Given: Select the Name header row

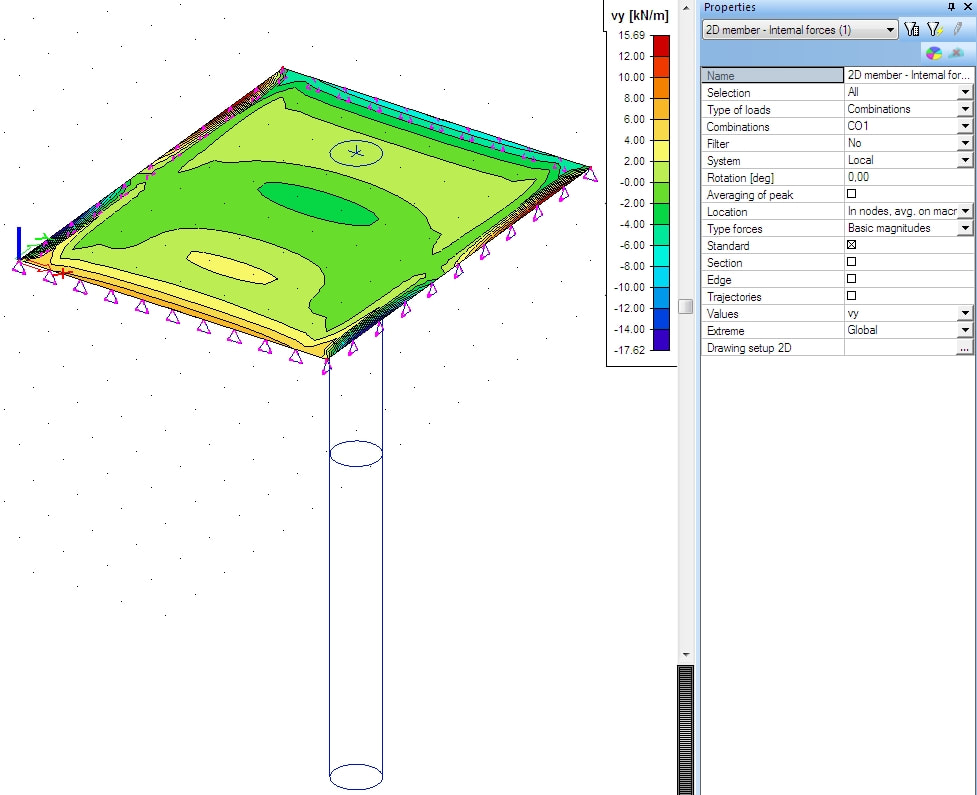Looking at the screenshot, I should [771, 75].
